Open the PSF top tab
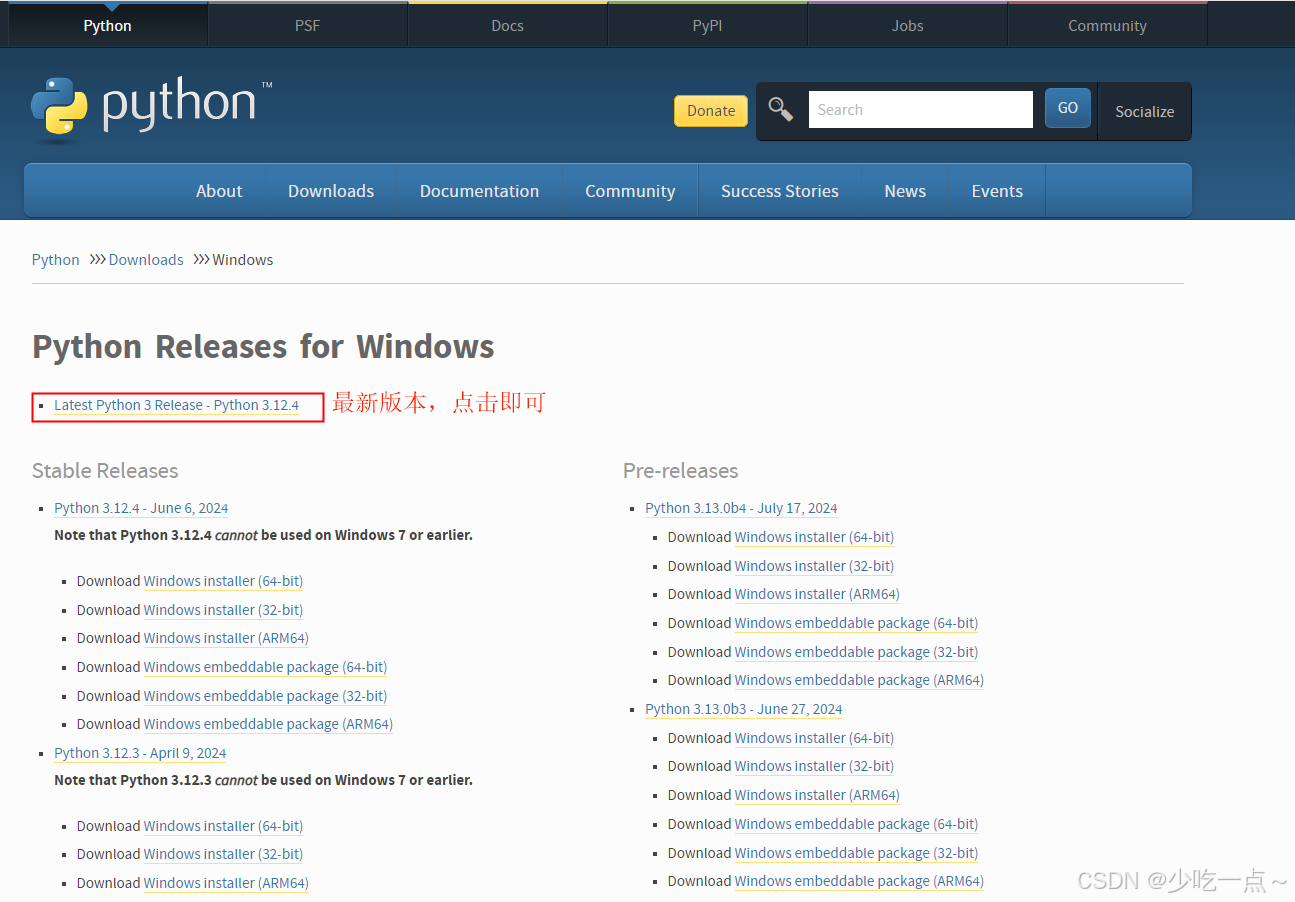This screenshot has height=902, width=1295. pos(307,26)
